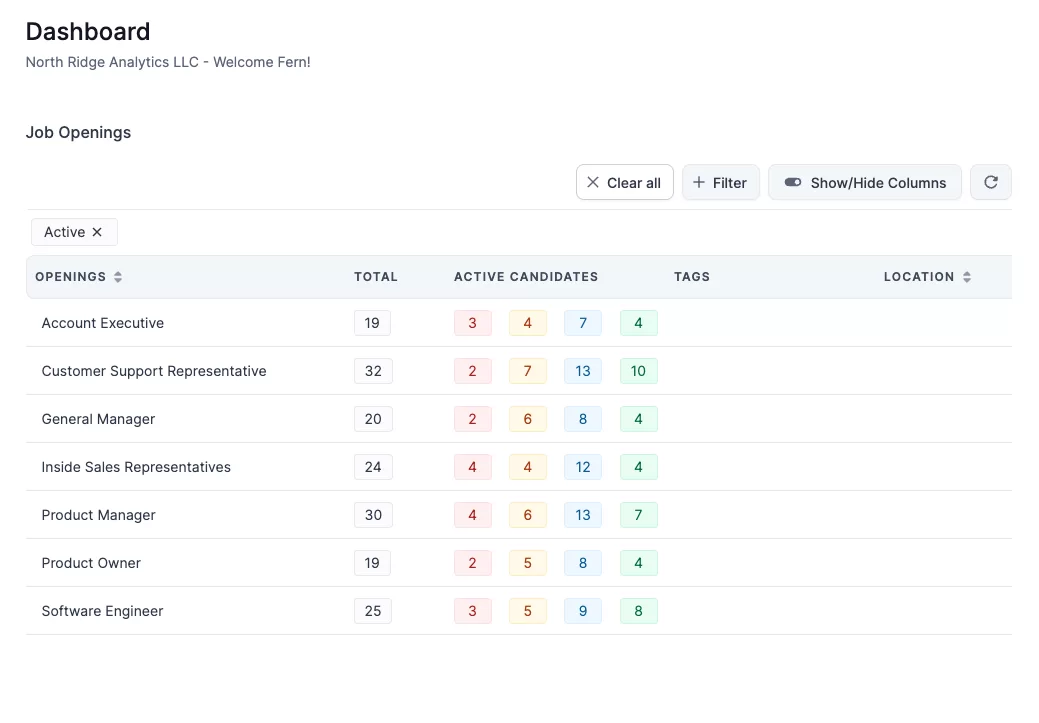Click blue badge 8 for Product Owner
The width and height of the screenshot is (1039, 723).
tap(583, 563)
